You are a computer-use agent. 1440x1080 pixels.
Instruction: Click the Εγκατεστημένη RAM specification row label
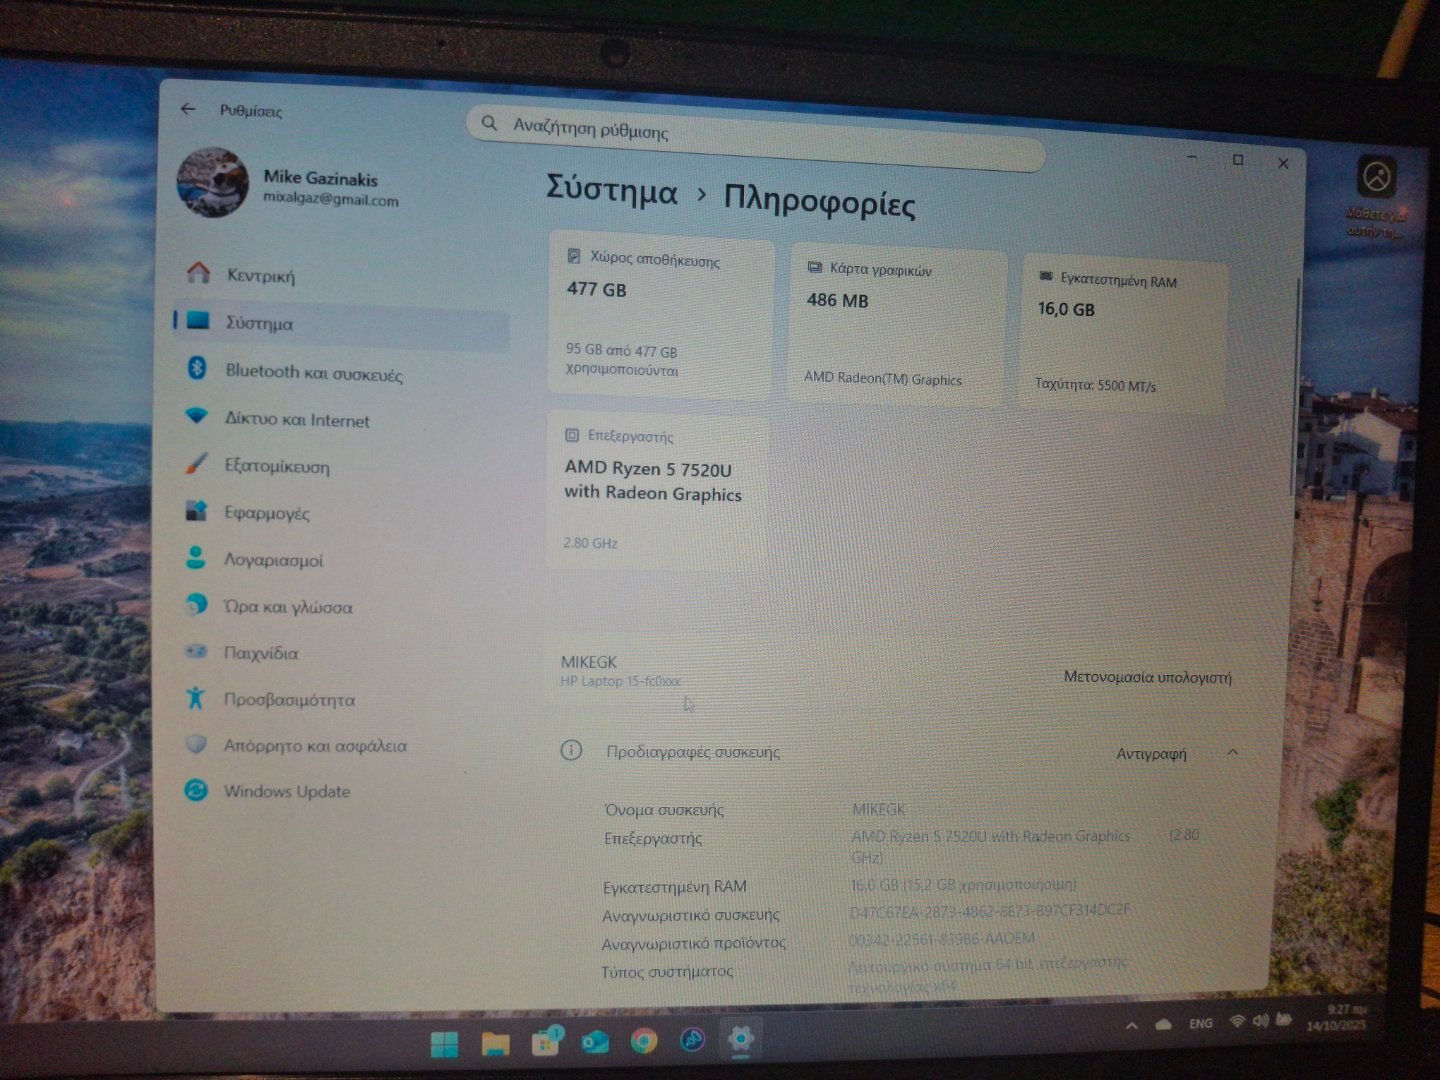tap(675, 886)
